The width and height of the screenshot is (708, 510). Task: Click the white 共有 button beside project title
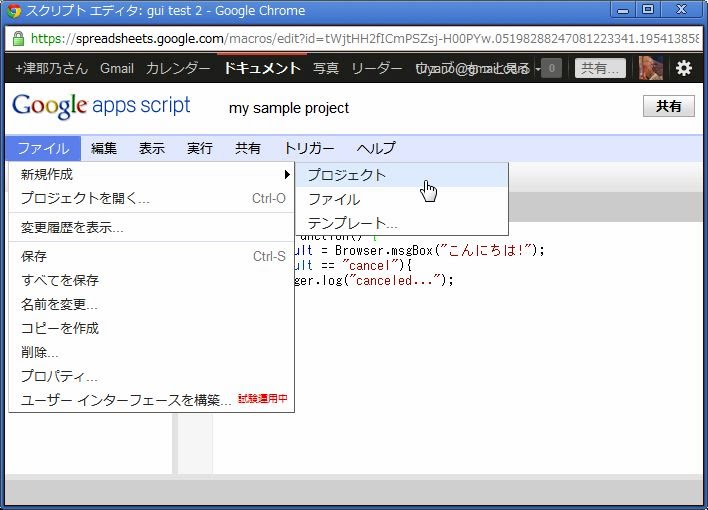668,106
